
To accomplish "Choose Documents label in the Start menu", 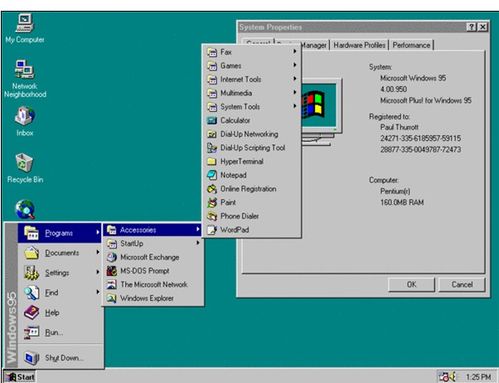I will coord(62,253).
